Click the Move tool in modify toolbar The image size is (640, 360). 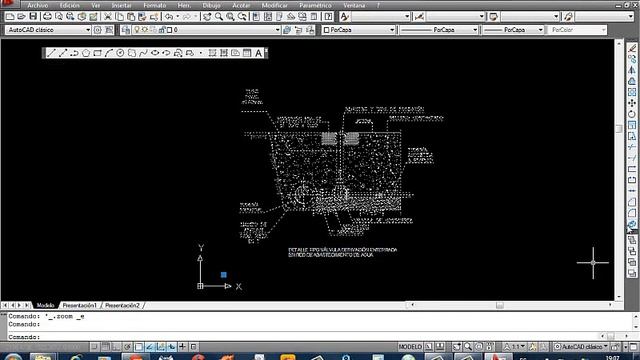pos(632,103)
